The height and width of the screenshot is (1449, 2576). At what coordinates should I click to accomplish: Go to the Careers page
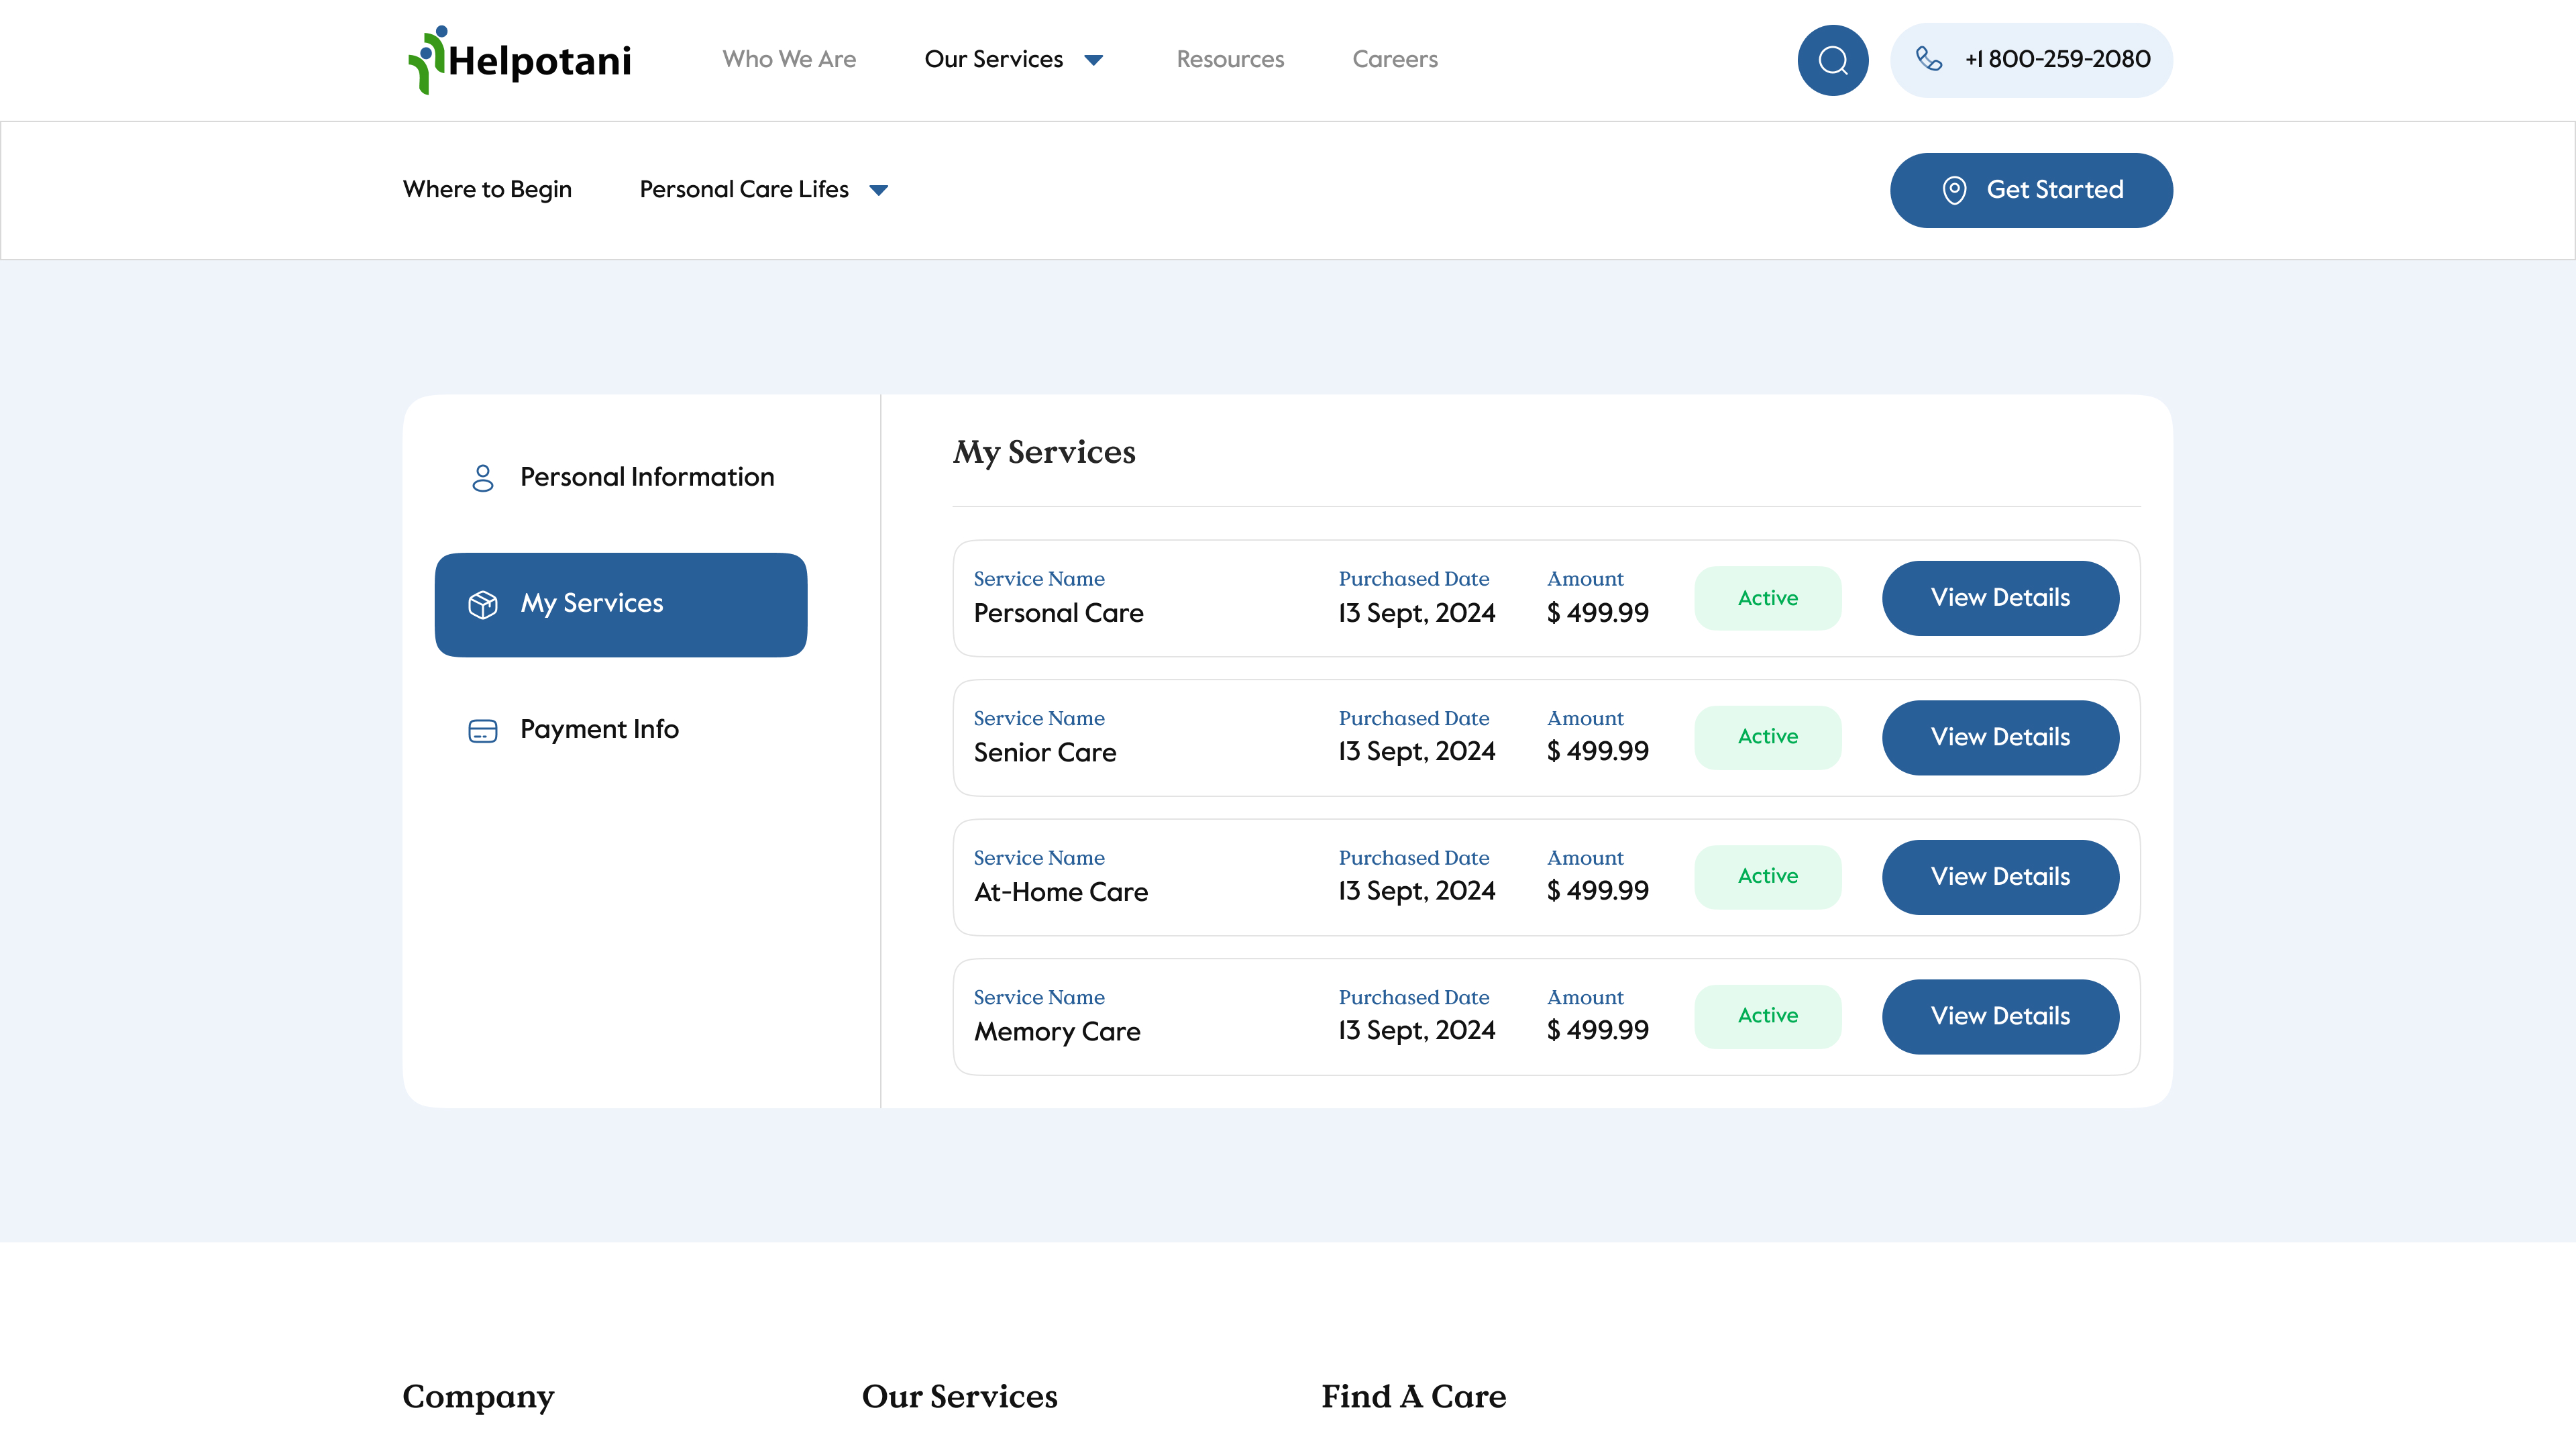coord(1394,59)
